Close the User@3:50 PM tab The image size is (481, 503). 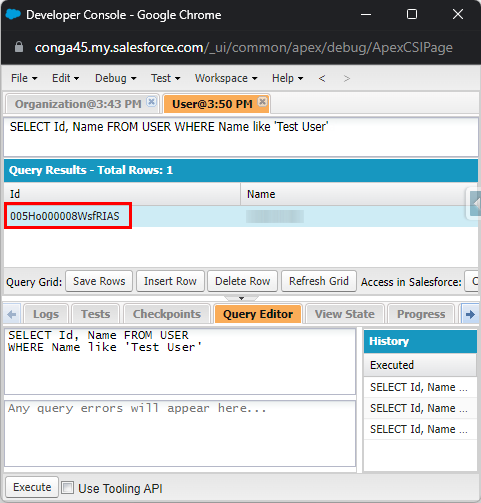[x=263, y=101]
